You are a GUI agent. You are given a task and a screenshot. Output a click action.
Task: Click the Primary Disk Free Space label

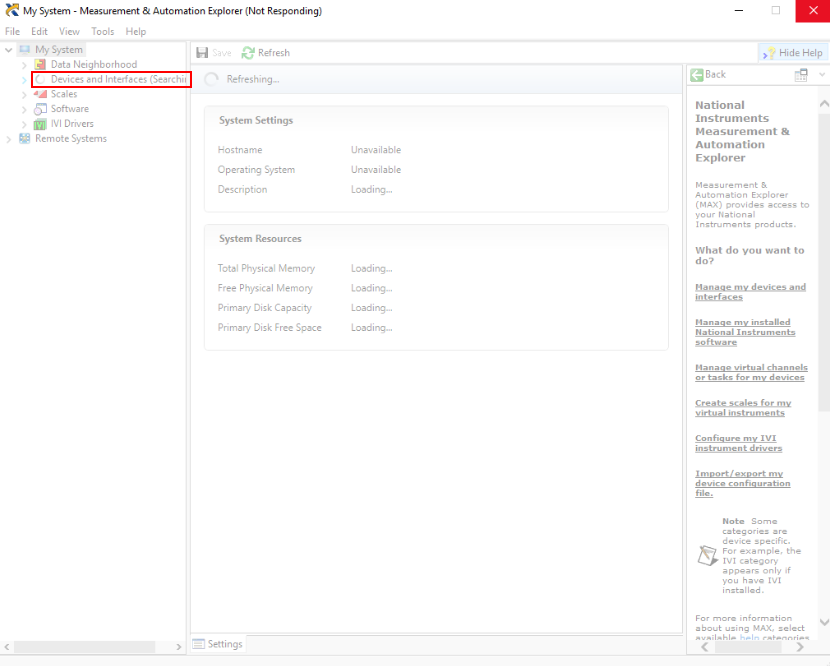point(269,328)
